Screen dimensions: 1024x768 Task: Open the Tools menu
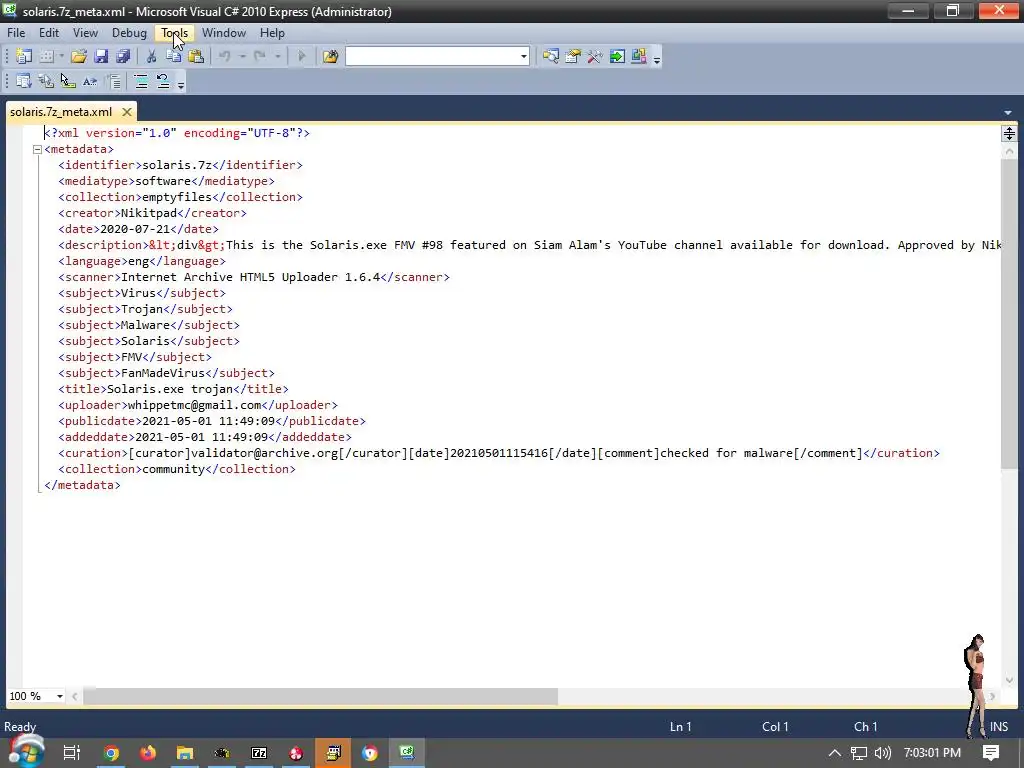[x=174, y=33]
